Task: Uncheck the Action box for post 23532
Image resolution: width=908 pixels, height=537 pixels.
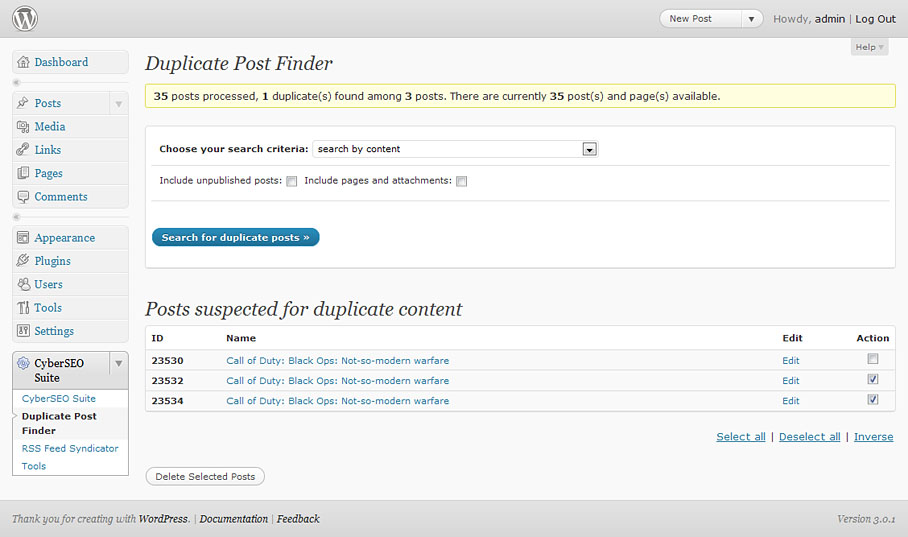Action: (873, 379)
